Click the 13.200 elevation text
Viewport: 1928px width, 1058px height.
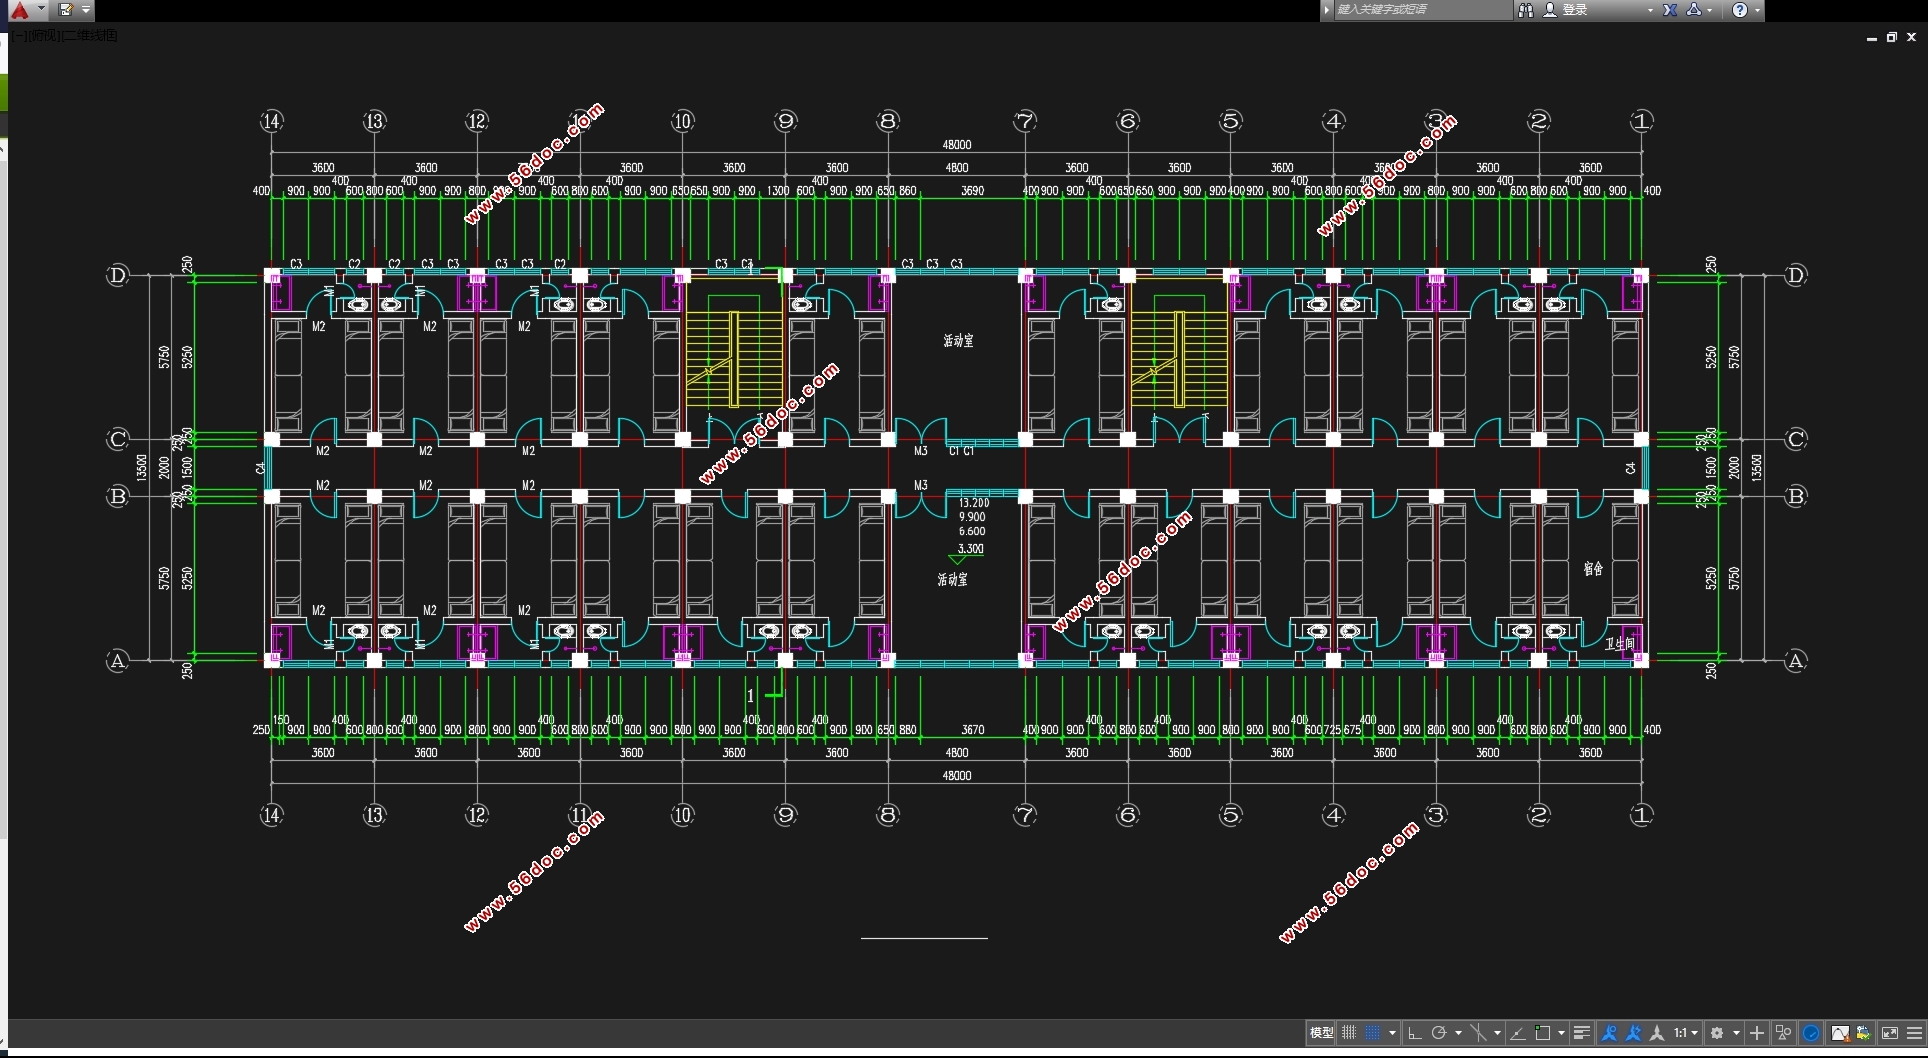974,503
